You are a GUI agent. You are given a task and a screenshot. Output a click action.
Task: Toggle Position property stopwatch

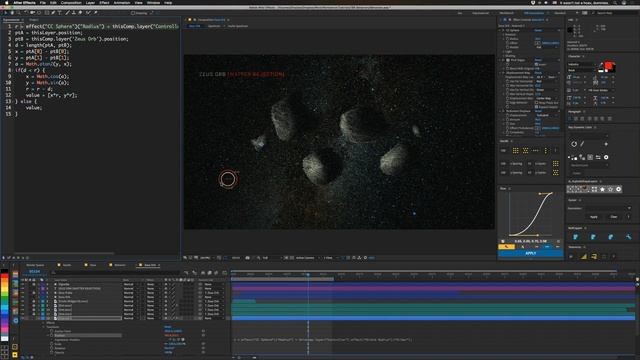(51, 335)
